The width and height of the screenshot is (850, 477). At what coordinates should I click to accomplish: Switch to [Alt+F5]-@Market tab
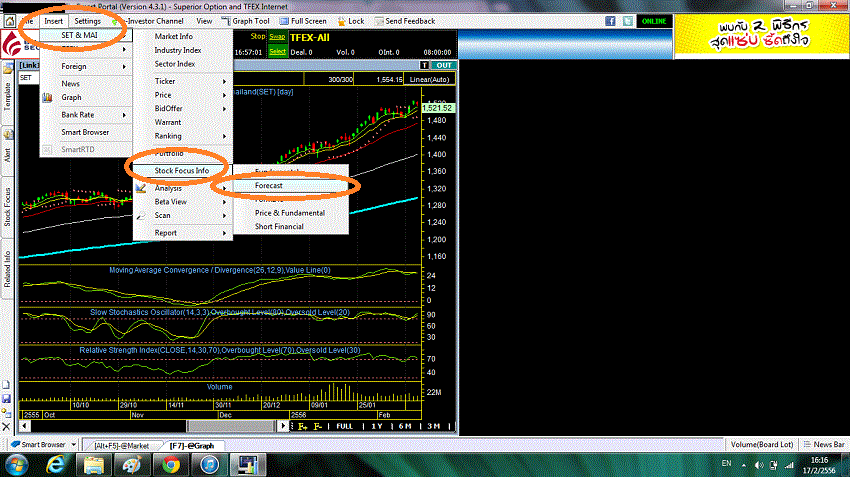tap(121, 446)
